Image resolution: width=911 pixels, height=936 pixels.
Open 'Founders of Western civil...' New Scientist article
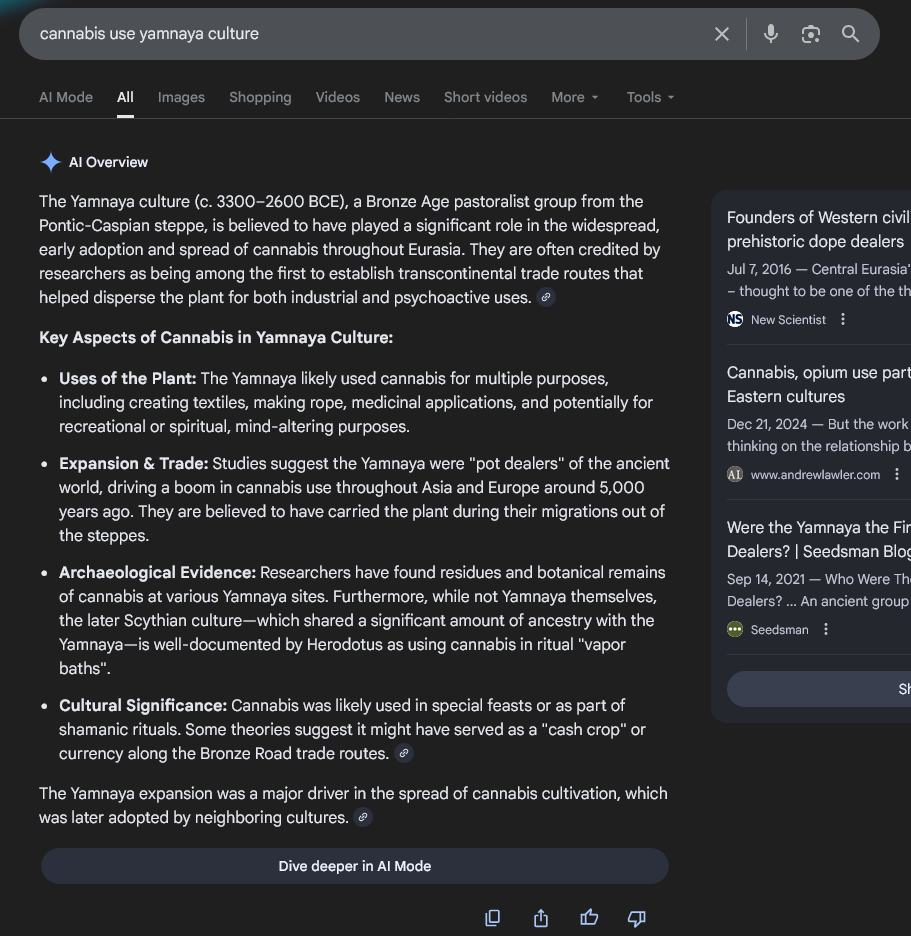pyautogui.click(x=818, y=229)
